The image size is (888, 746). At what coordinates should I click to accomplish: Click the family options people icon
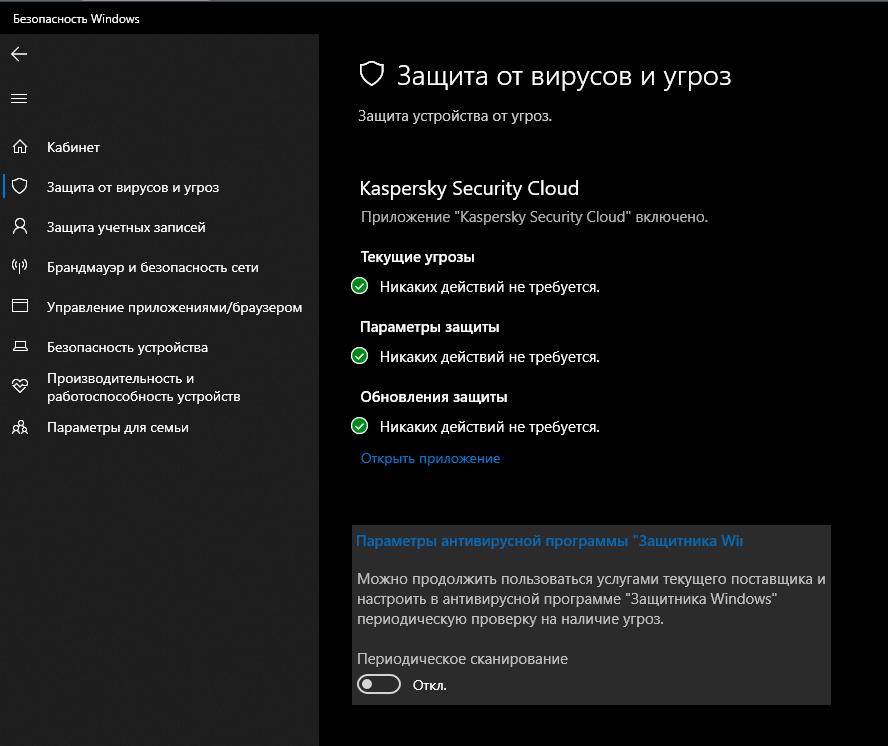[20, 427]
